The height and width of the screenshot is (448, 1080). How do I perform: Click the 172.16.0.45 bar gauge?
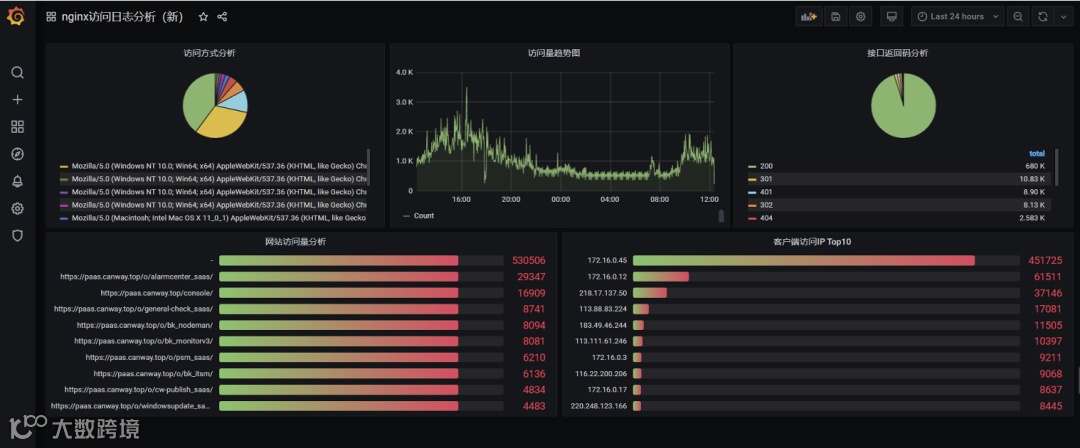point(826,261)
